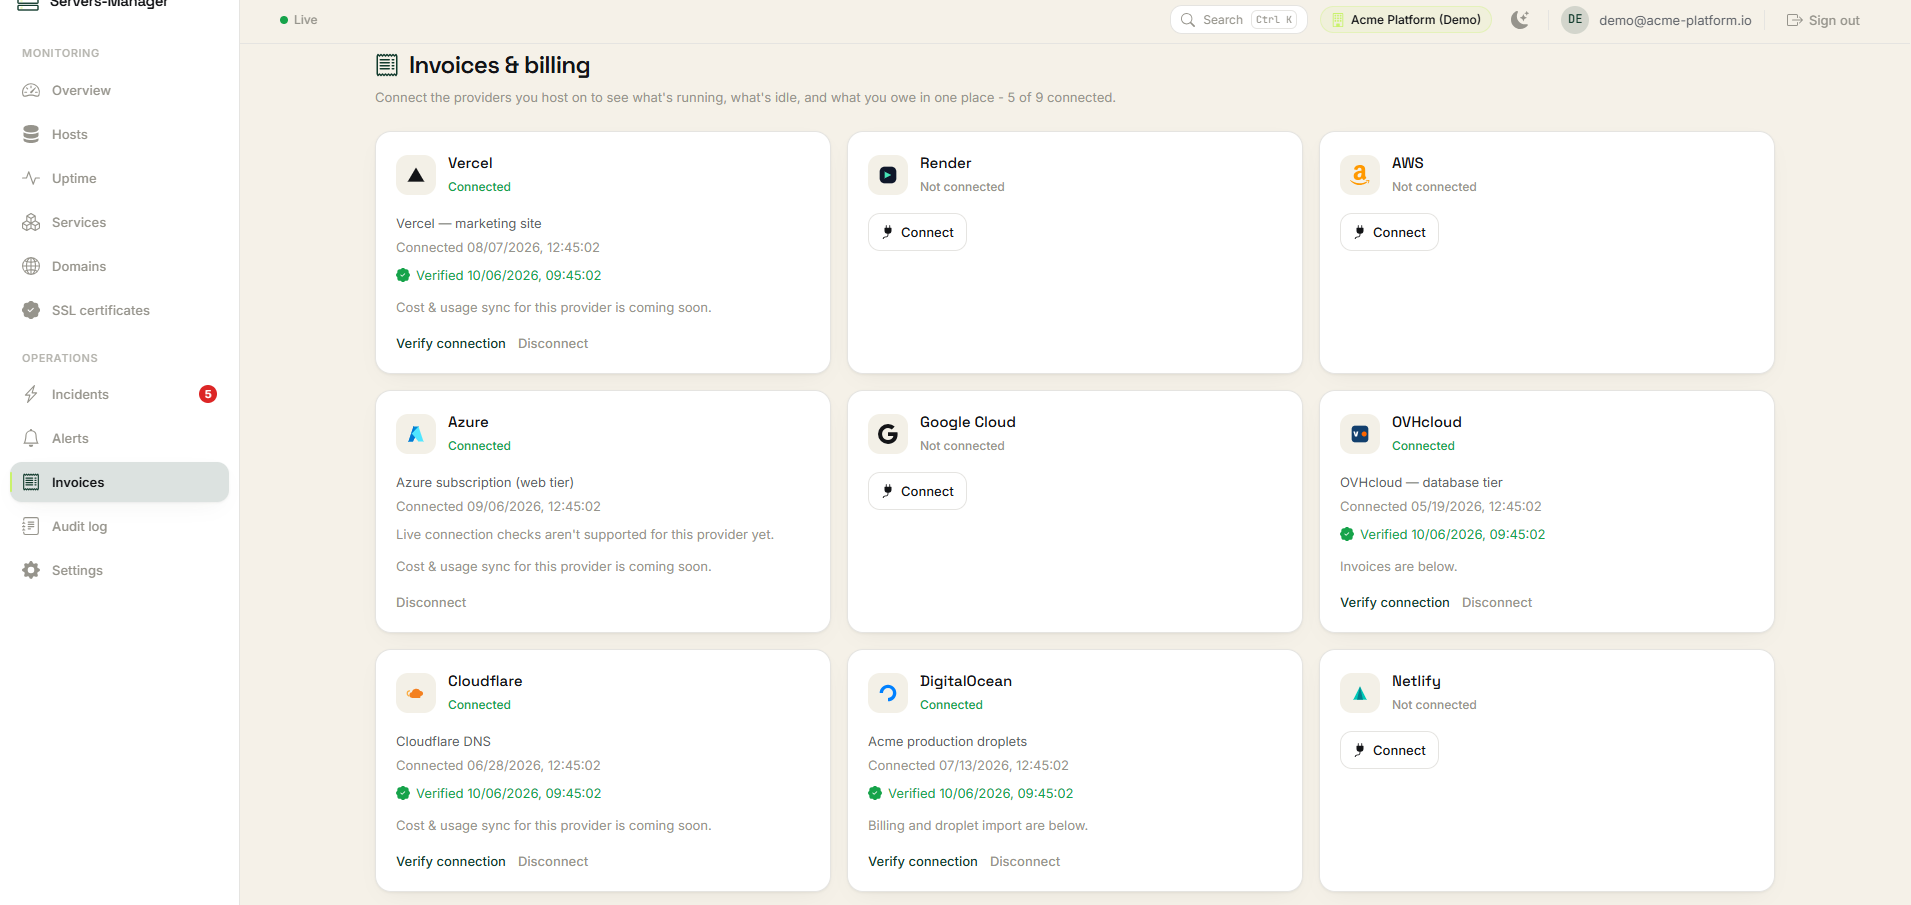Select the Uptime pulse icon
The height and width of the screenshot is (905, 1911).
tap(31, 178)
